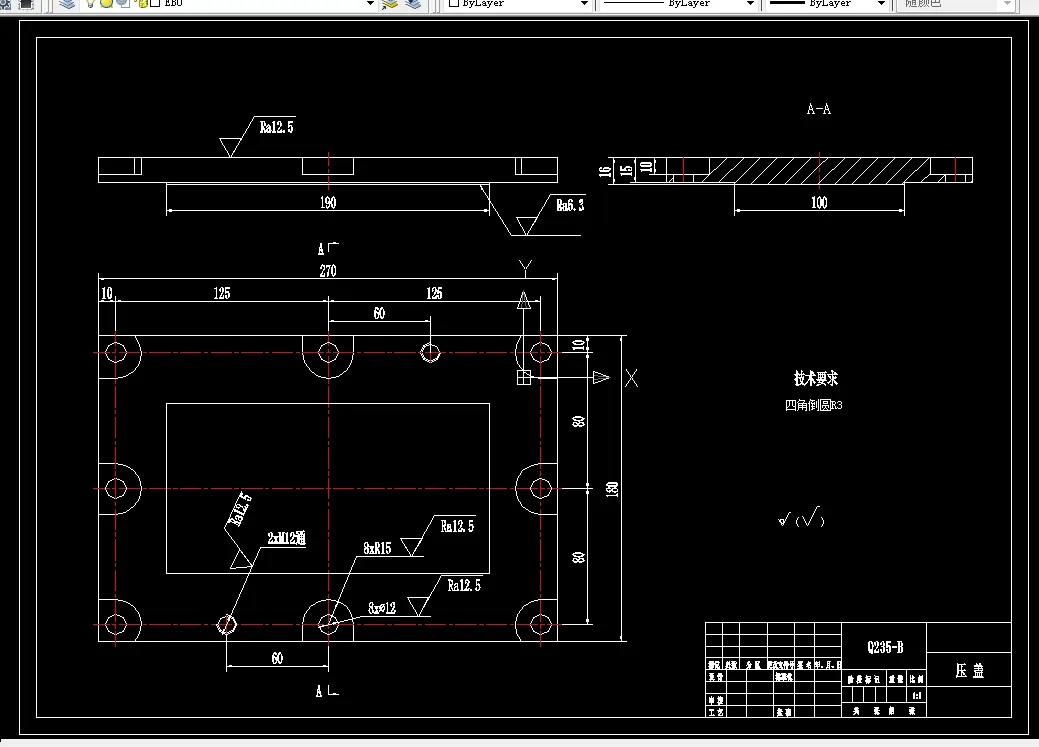The height and width of the screenshot is (747, 1039).
Task: Select the 100 dimension in section view
Action: [x=819, y=203]
